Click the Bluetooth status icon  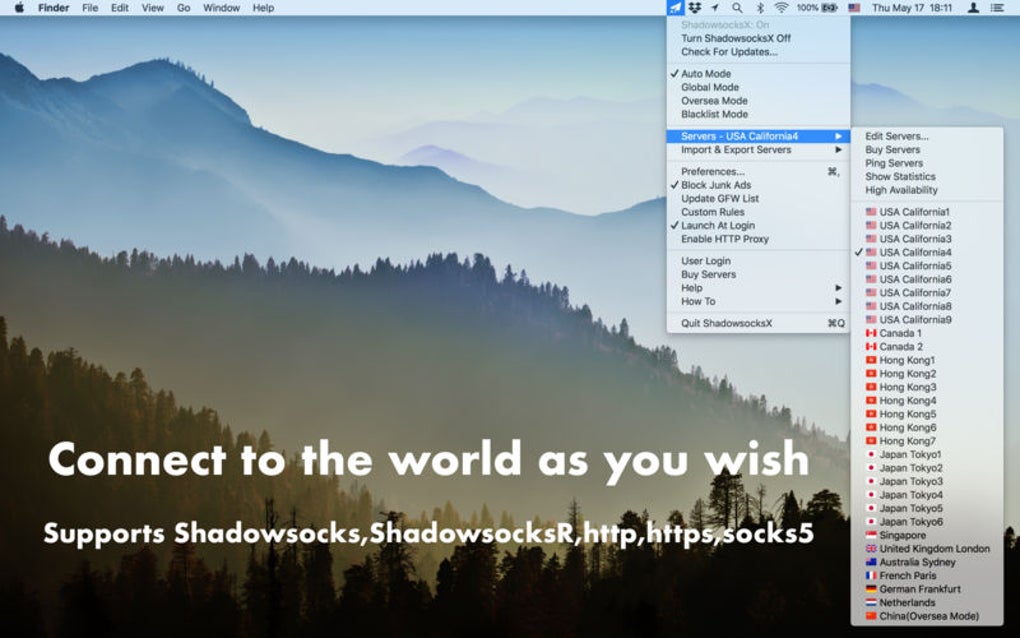760,8
